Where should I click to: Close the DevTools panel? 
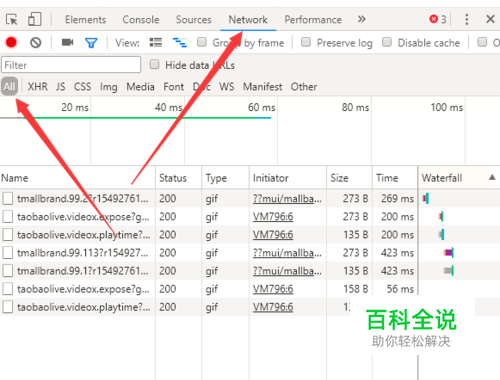[490, 19]
